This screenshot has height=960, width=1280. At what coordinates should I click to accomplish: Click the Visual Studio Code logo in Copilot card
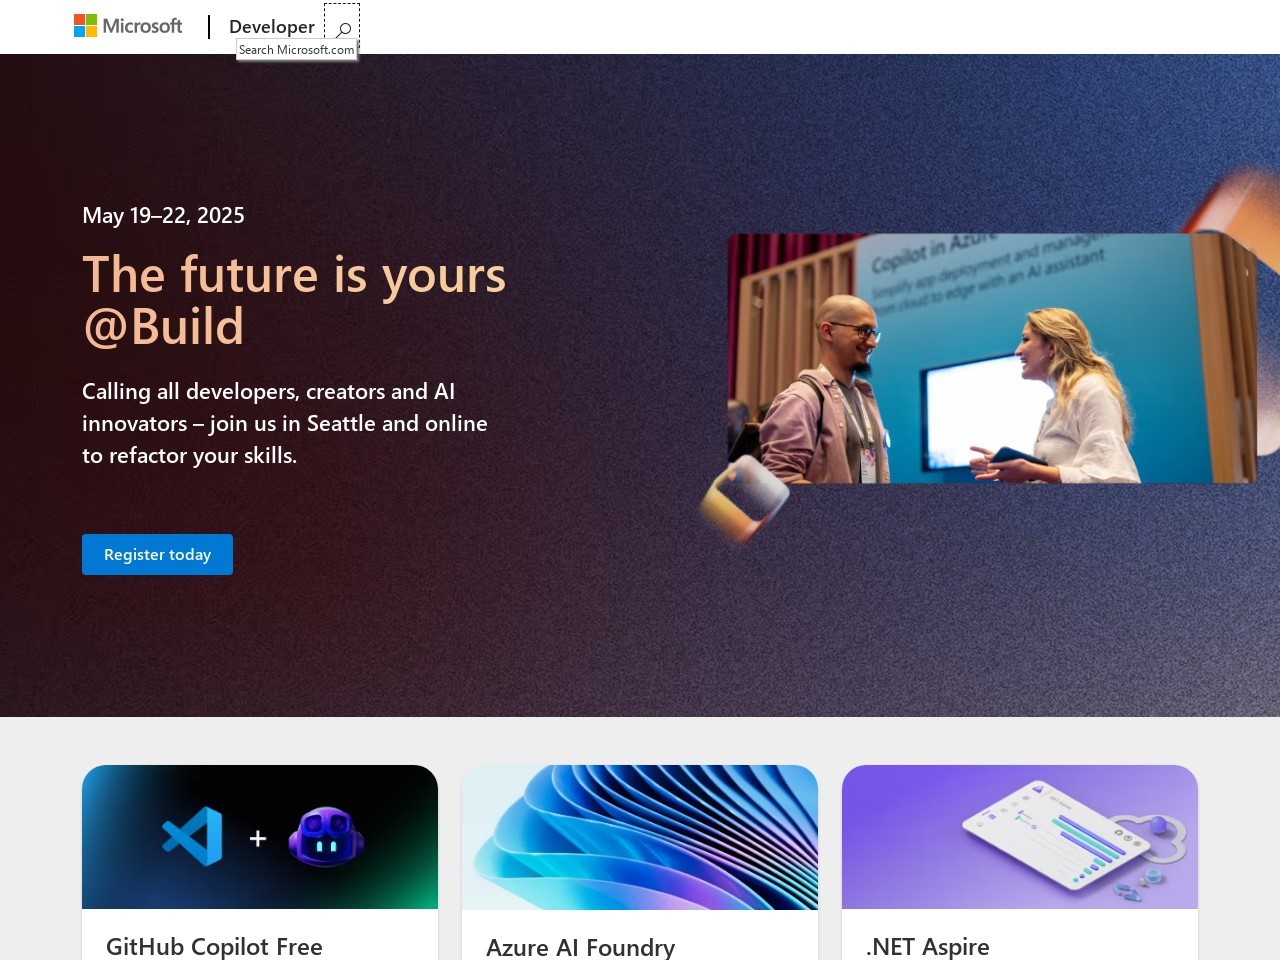coord(192,836)
